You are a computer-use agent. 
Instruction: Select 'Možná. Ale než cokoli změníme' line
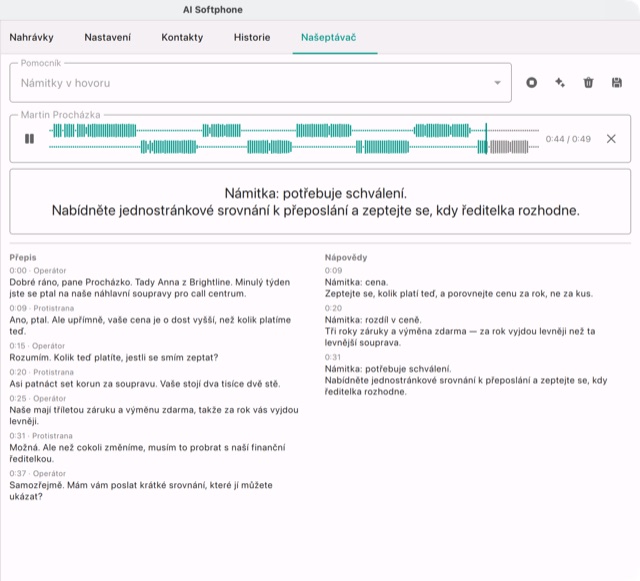pyautogui.click(x=147, y=453)
